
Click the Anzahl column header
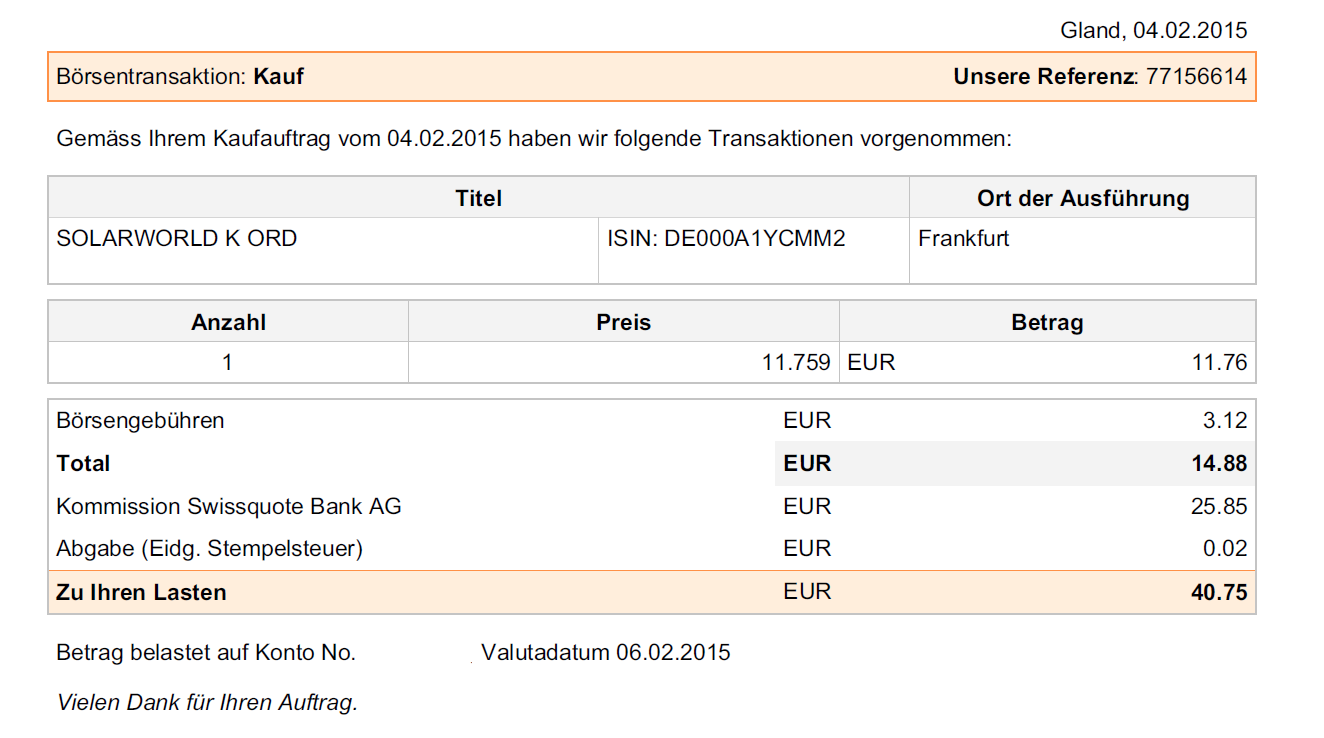[x=228, y=322]
